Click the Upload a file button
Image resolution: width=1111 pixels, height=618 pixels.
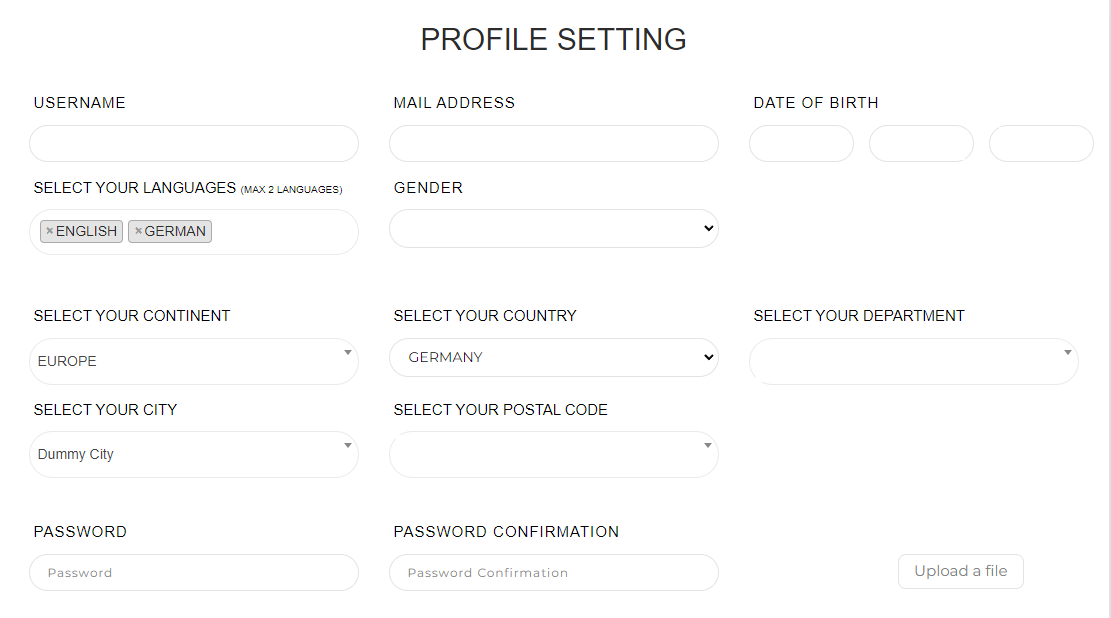[961, 571]
